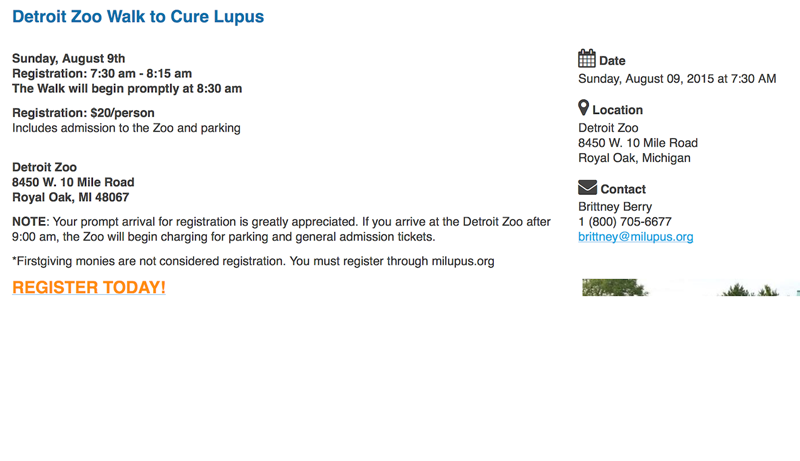Open the REGISTER TODAY! link
This screenshot has width=800, height=461.
(89, 288)
